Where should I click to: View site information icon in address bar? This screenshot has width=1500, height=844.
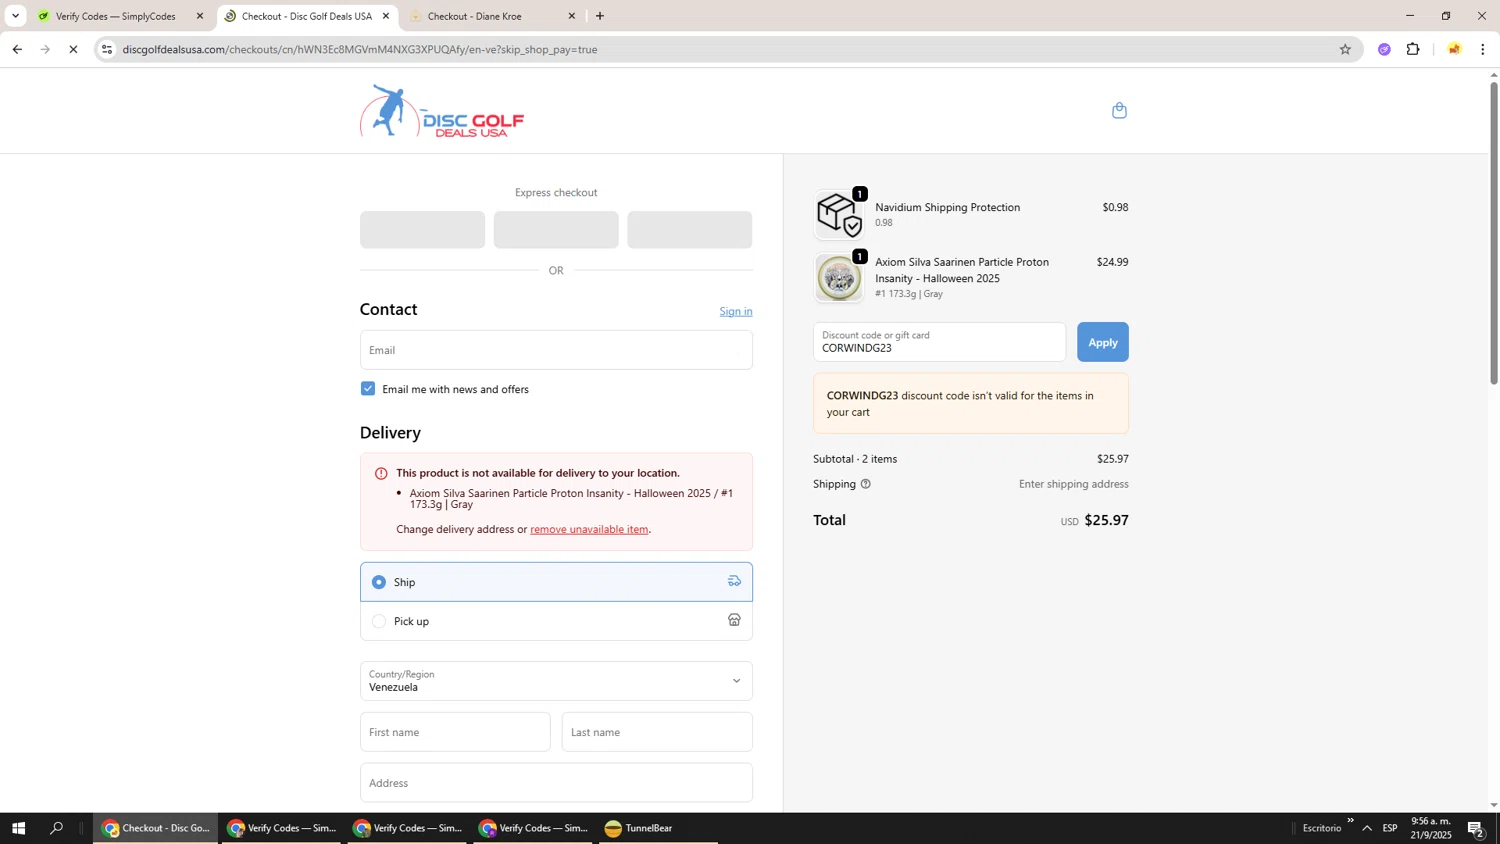[107, 49]
